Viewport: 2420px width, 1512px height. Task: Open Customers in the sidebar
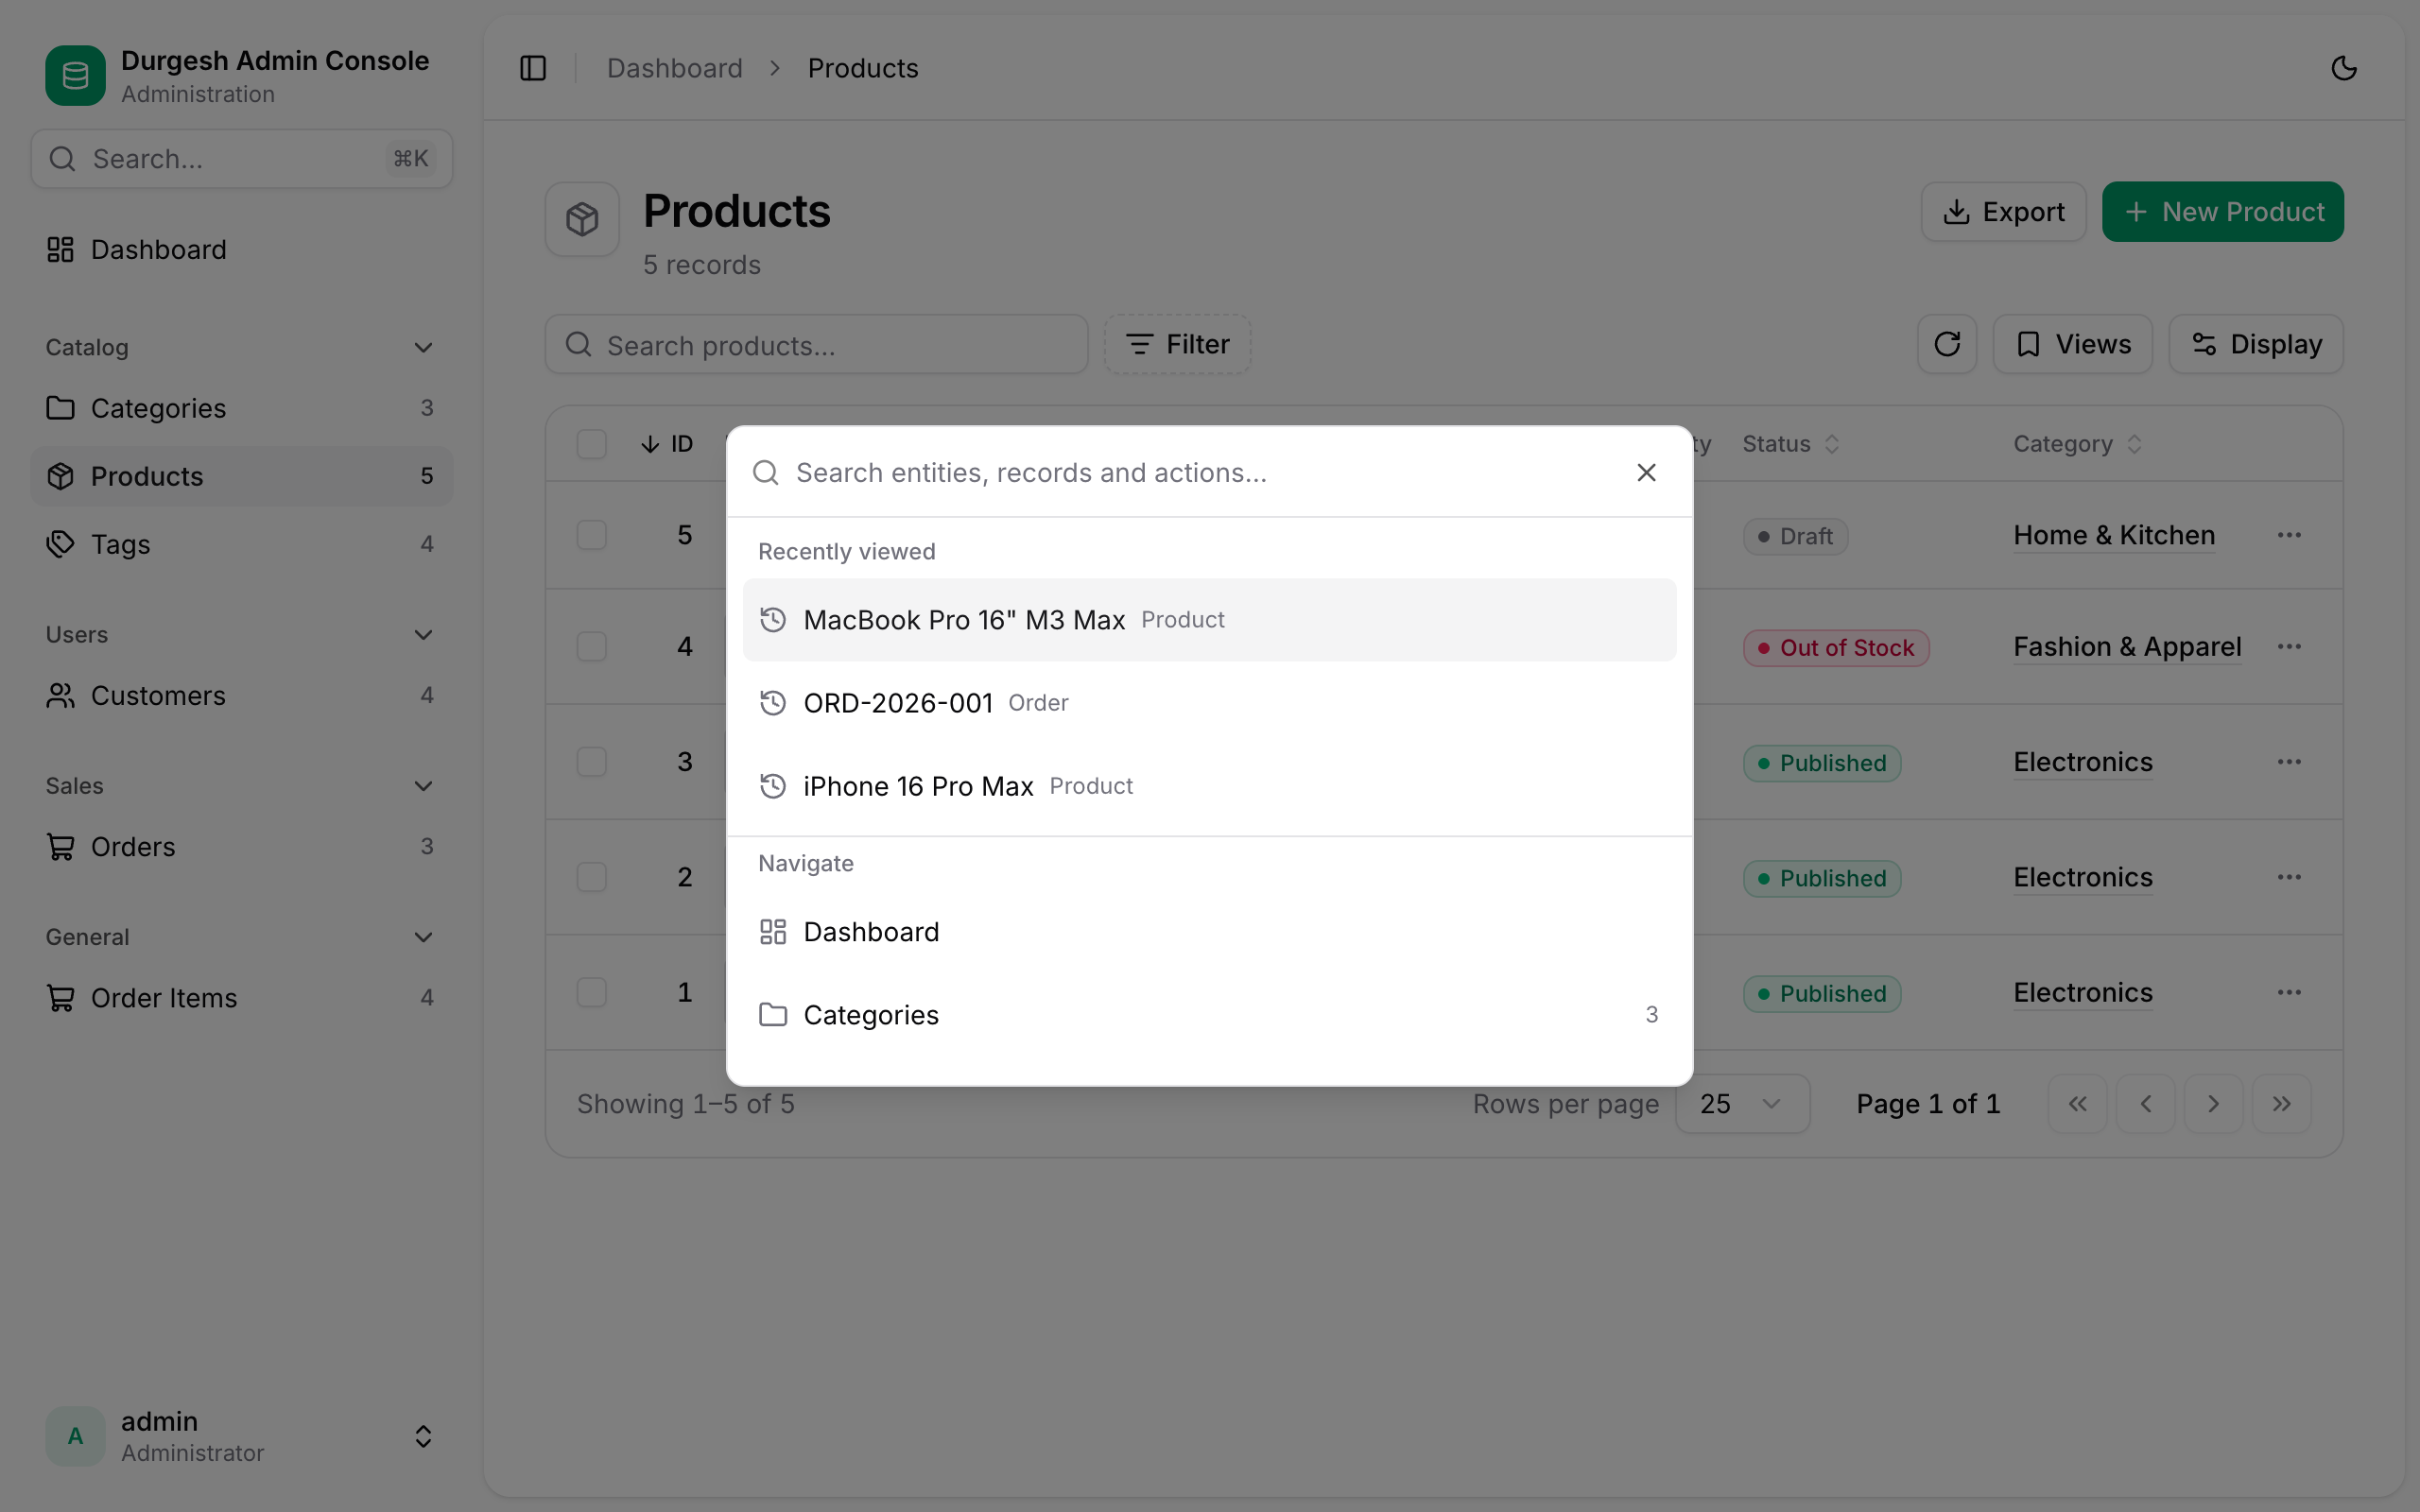click(x=241, y=695)
